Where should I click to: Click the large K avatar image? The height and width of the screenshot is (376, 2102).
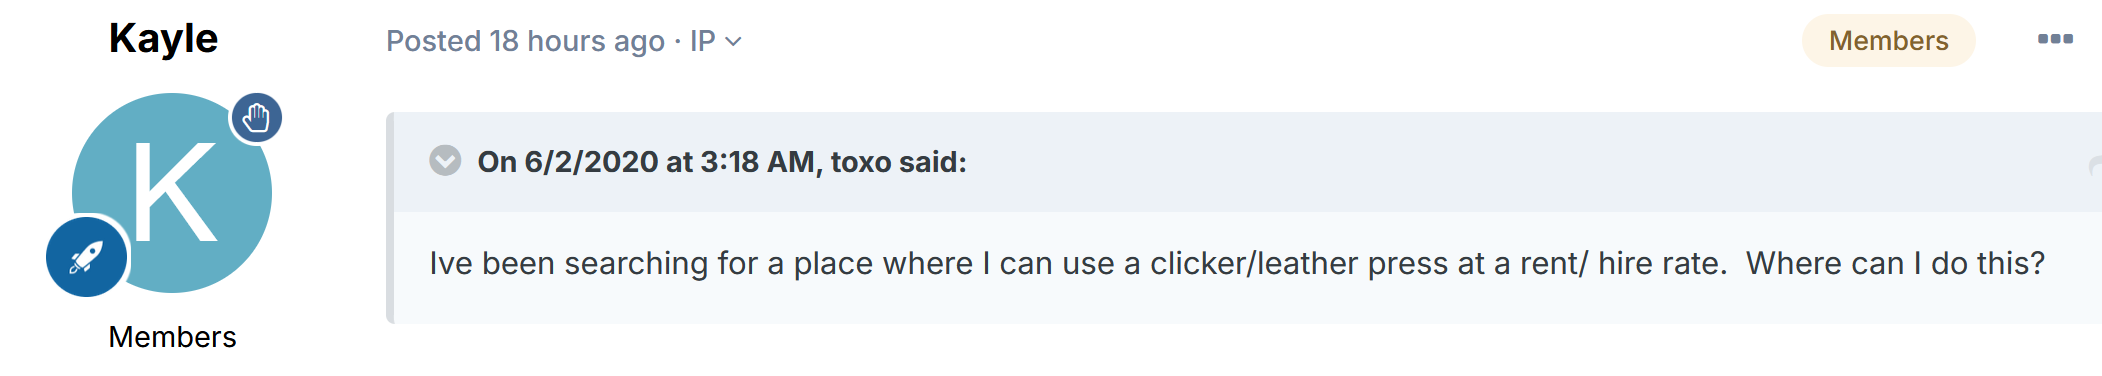[x=172, y=193]
